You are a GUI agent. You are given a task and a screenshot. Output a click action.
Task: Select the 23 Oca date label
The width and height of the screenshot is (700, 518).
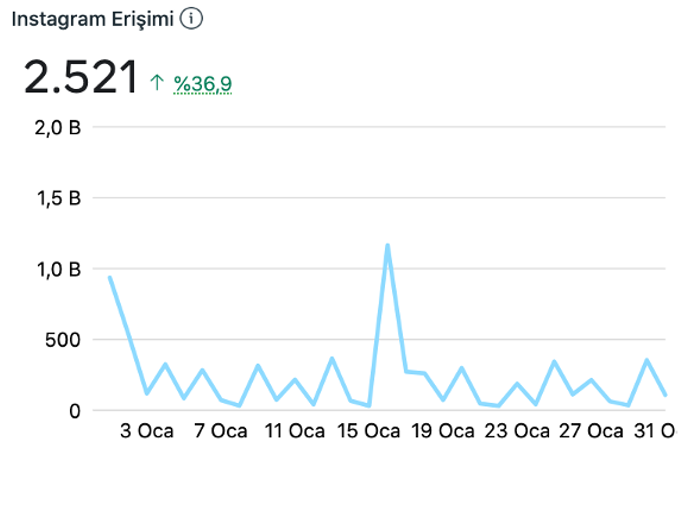[x=518, y=431]
